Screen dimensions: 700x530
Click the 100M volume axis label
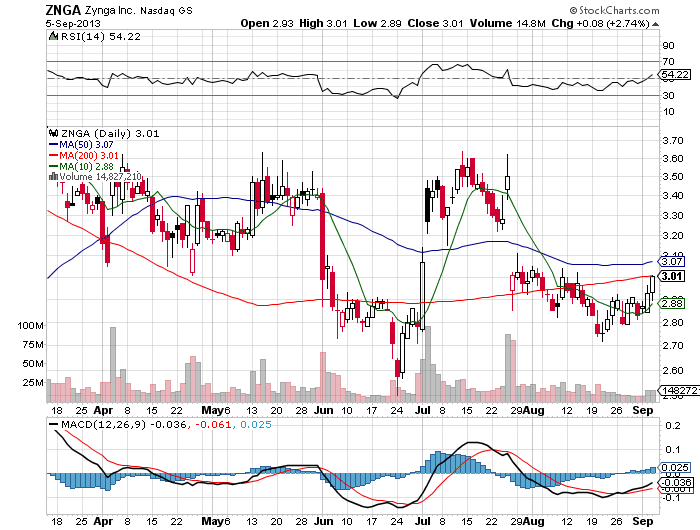[31, 326]
